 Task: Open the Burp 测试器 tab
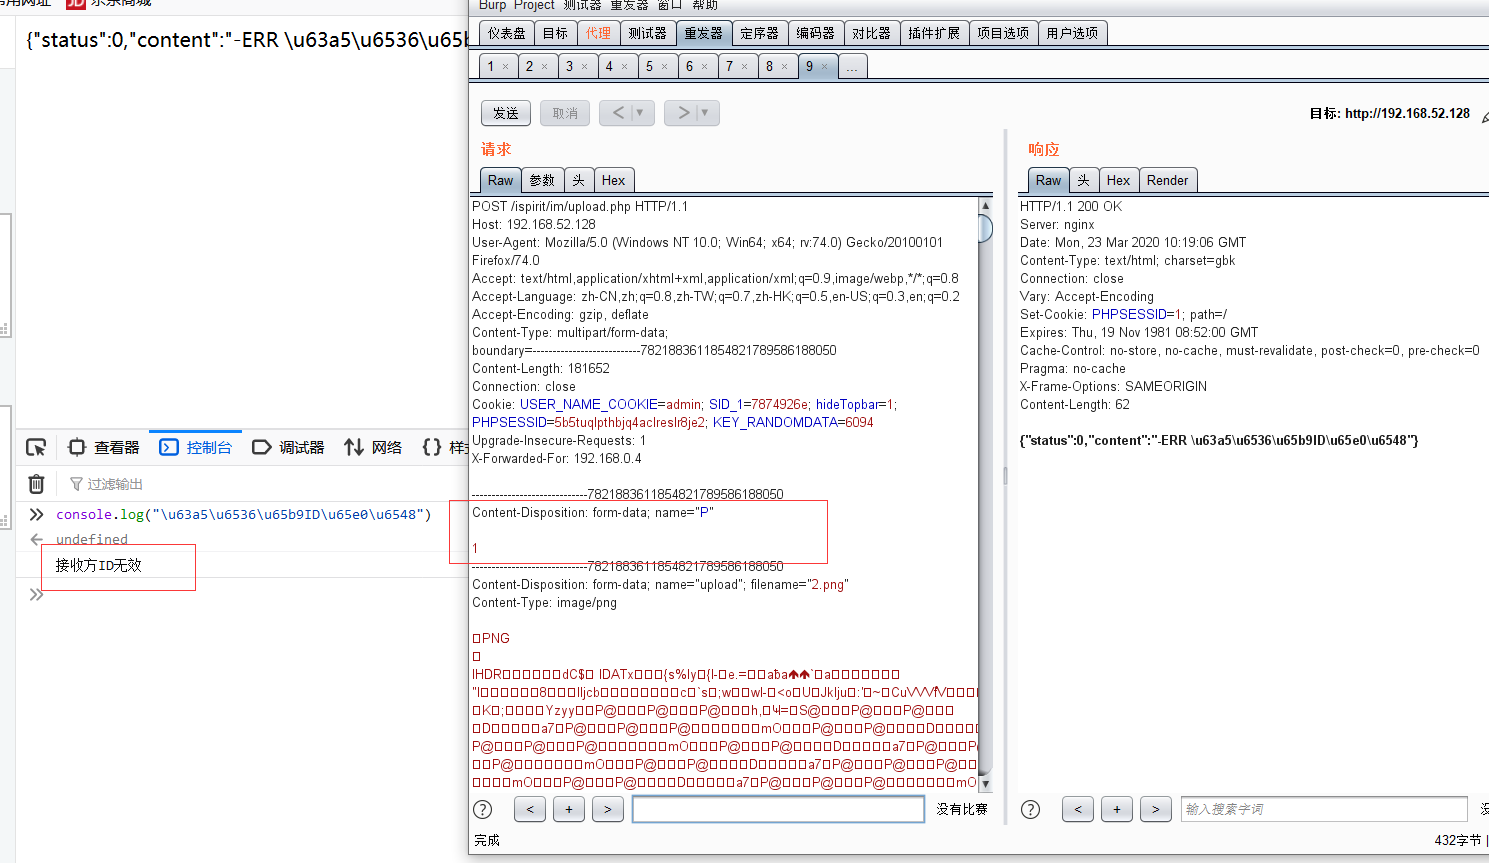pyautogui.click(x=648, y=33)
